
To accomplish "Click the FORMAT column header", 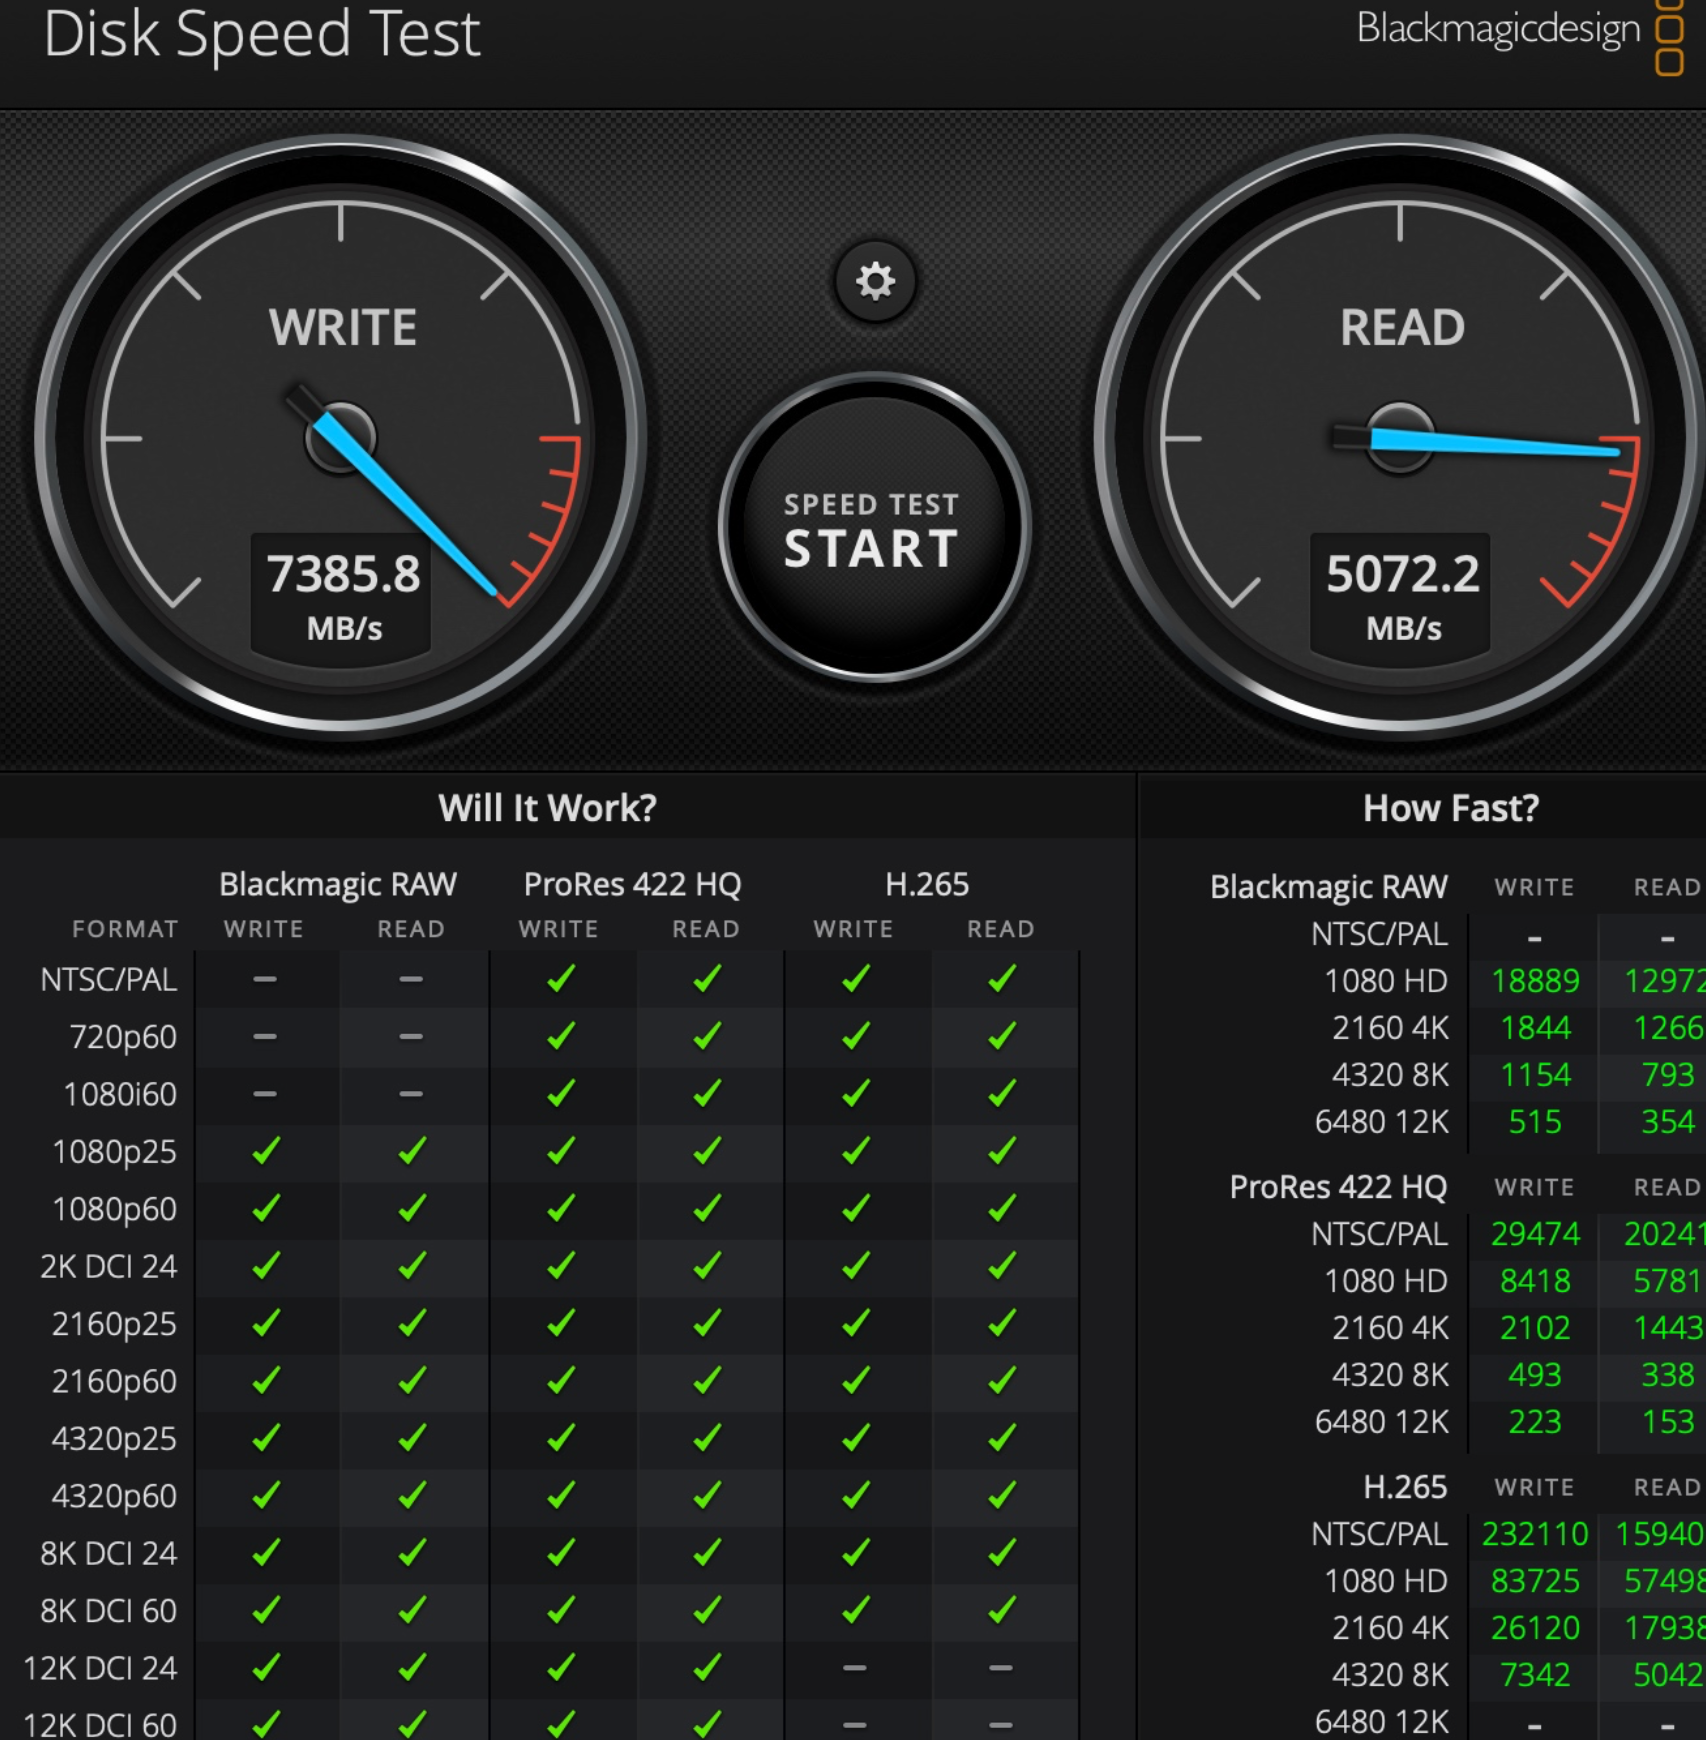I will (x=125, y=929).
